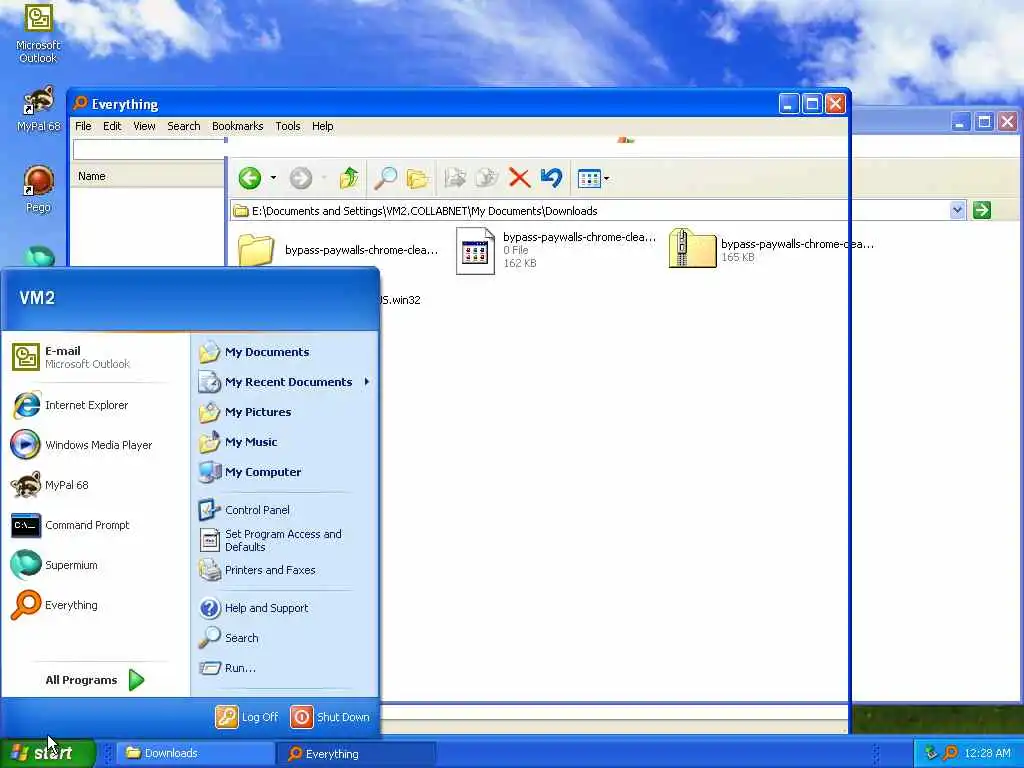Open My Pictures in Start menu
1024x768 pixels.
pyautogui.click(x=284, y=412)
